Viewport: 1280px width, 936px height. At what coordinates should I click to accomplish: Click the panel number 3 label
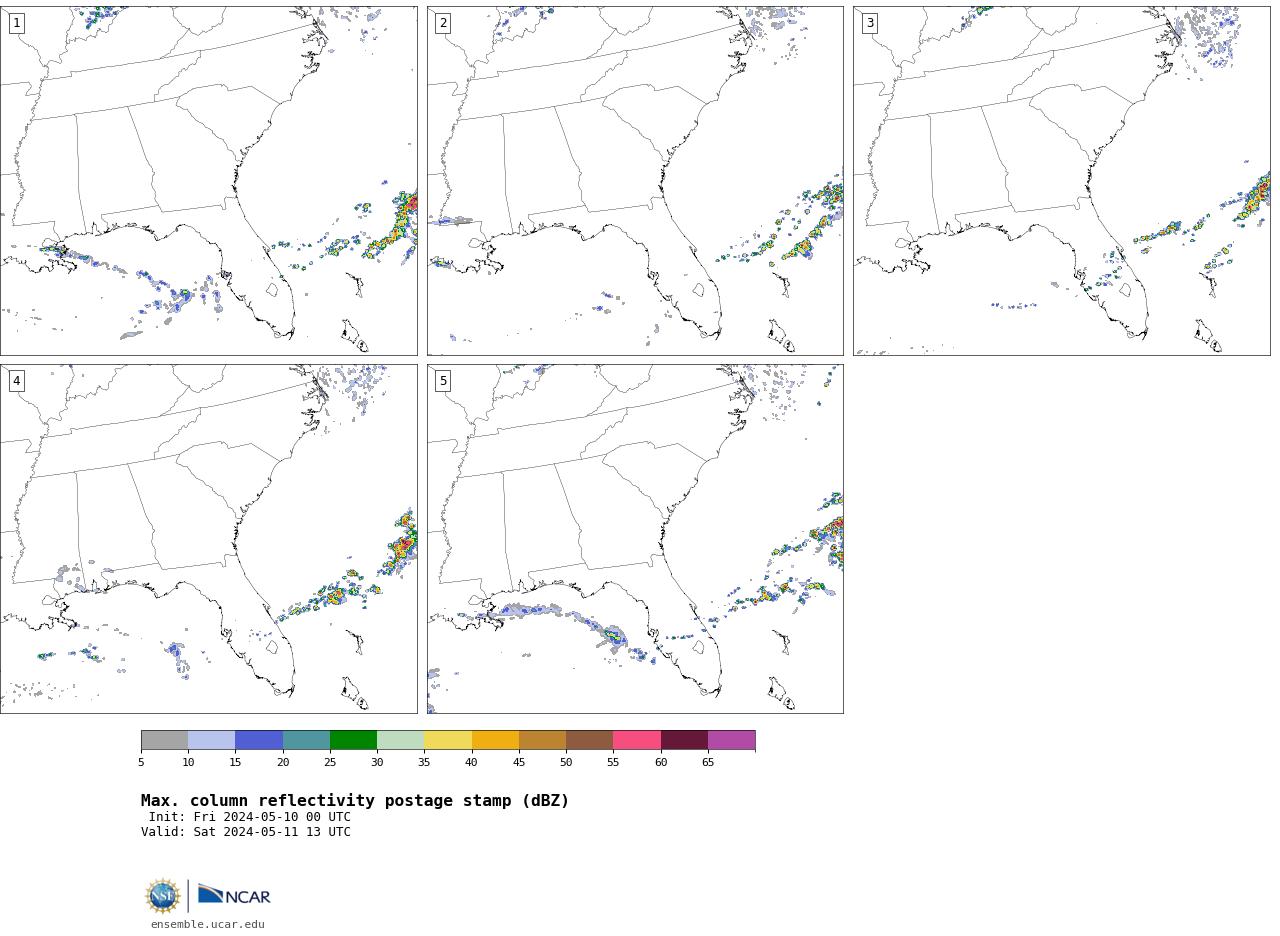869,23
